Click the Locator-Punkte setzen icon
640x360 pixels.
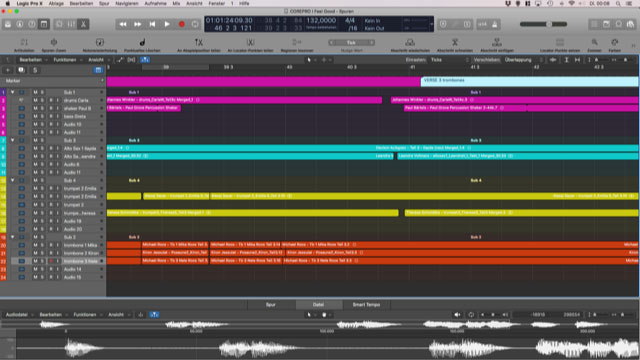tap(560, 42)
